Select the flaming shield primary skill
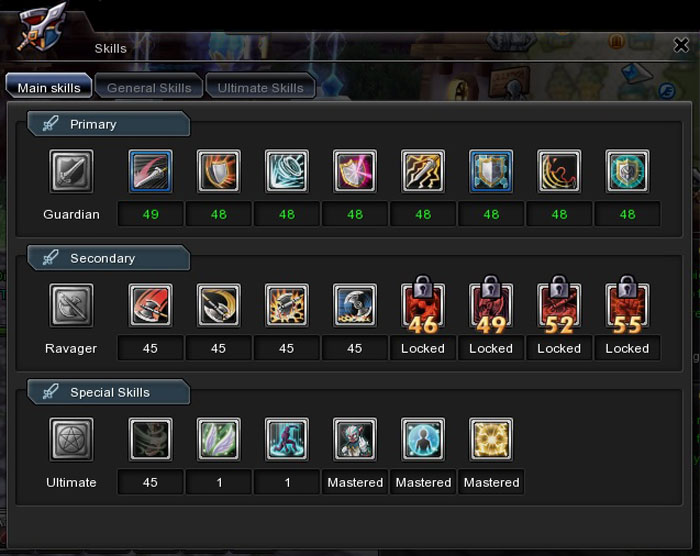700x556 pixels. (219, 171)
